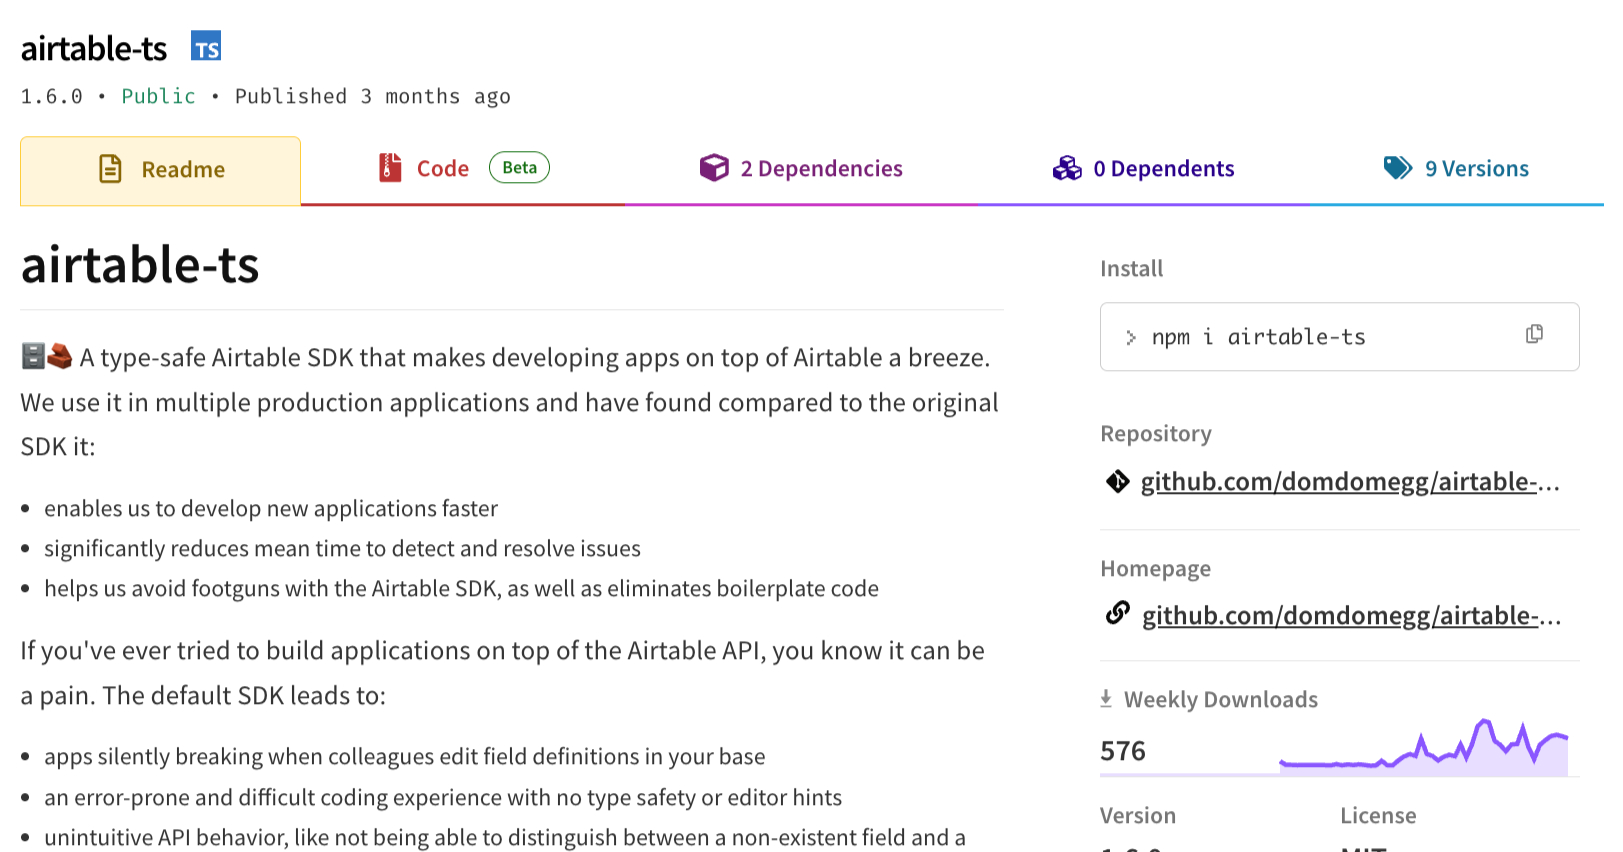
Task: Click the red Code zip-file icon
Action: pos(390,168)
